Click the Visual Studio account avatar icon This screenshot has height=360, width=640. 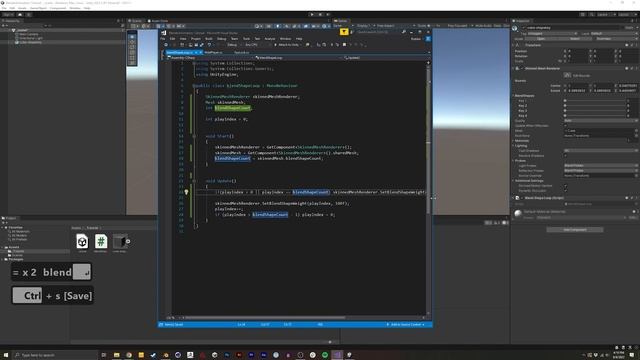tap(428, 39)
